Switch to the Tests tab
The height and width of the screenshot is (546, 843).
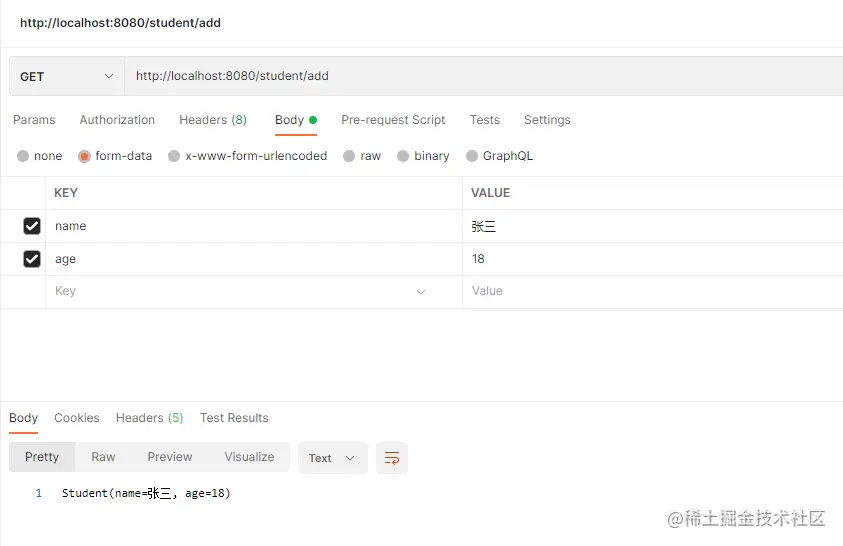(484, 120)
